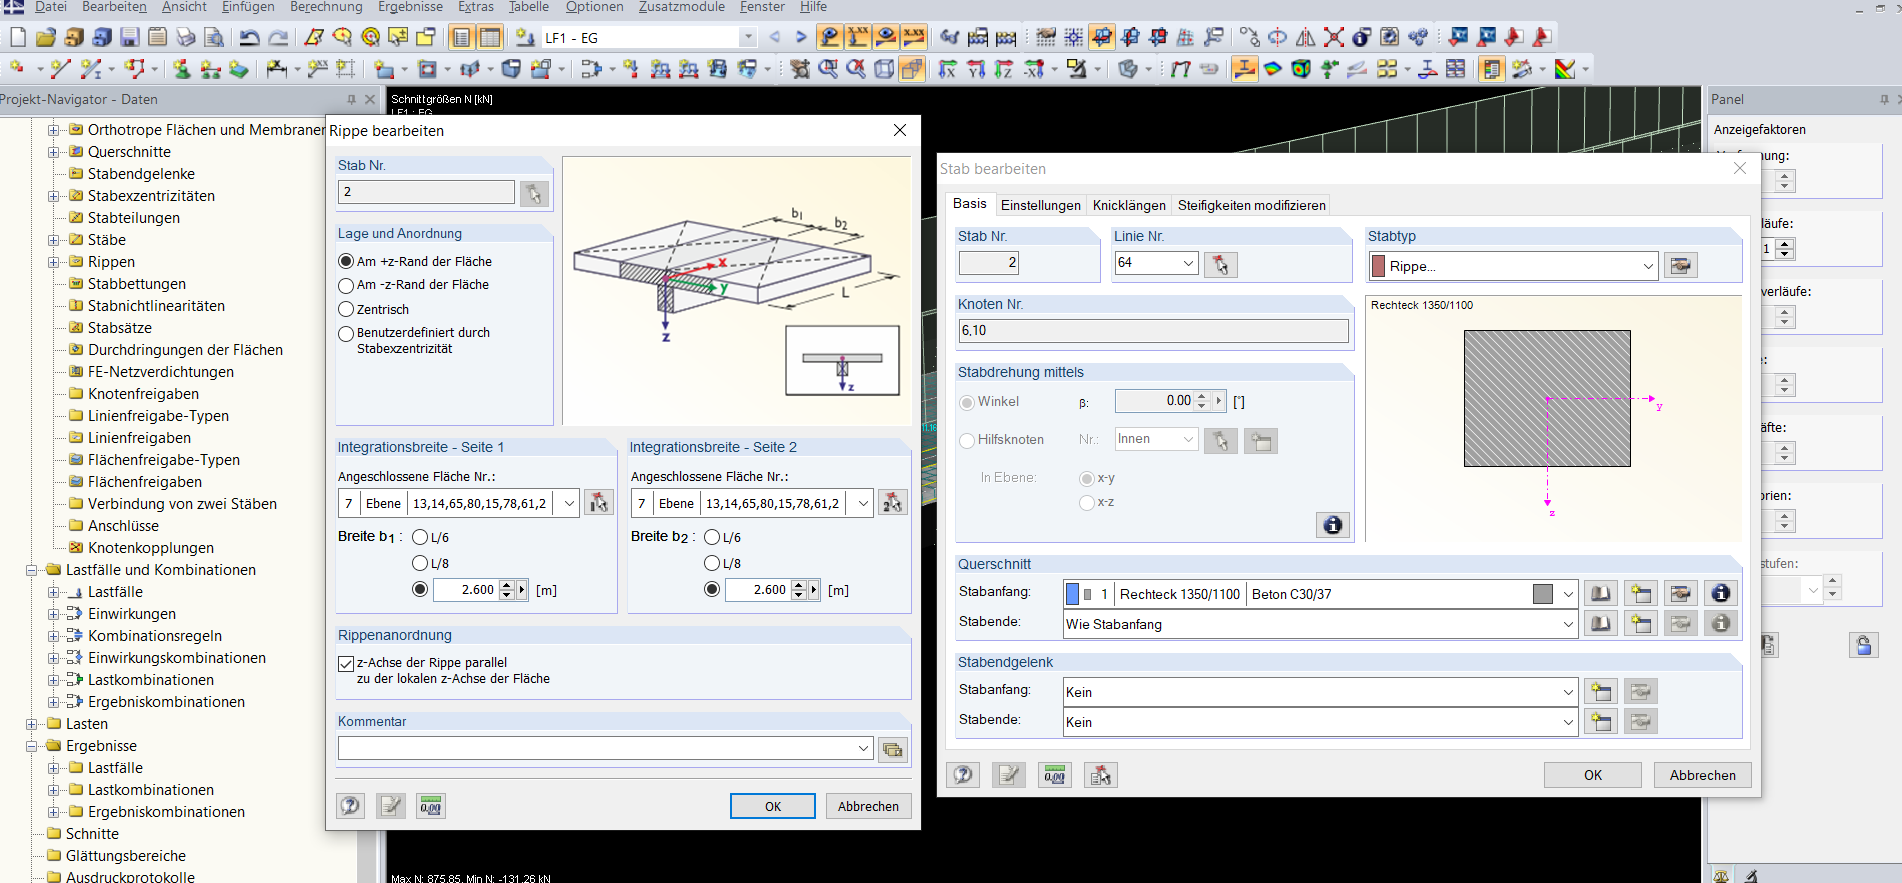Select Rippen in the navigator tree
The width and height of the screenshot is (1902, 883).
pyautogui.click(x=111, y=262)
